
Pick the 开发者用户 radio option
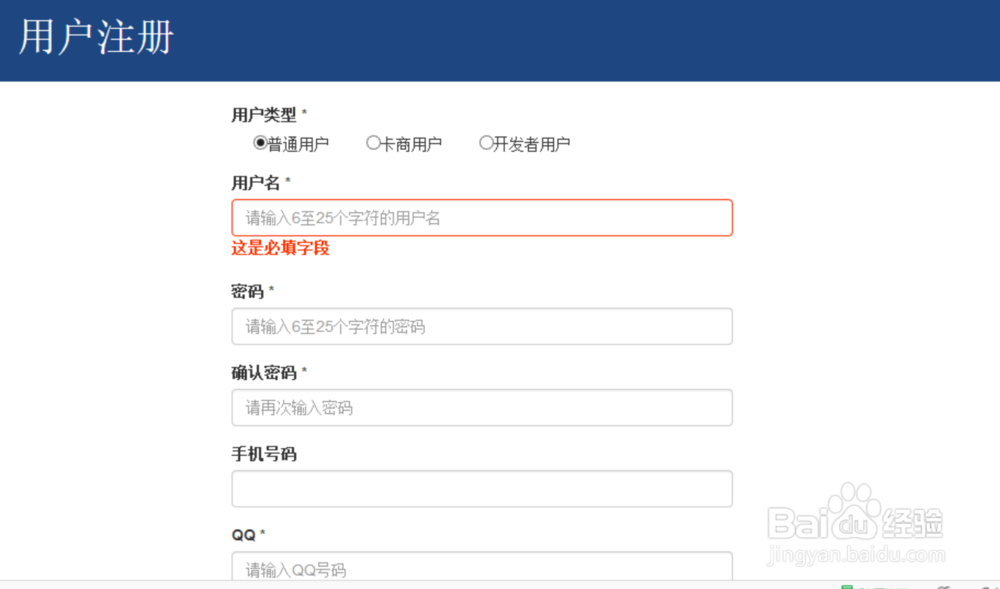[486, 143]
